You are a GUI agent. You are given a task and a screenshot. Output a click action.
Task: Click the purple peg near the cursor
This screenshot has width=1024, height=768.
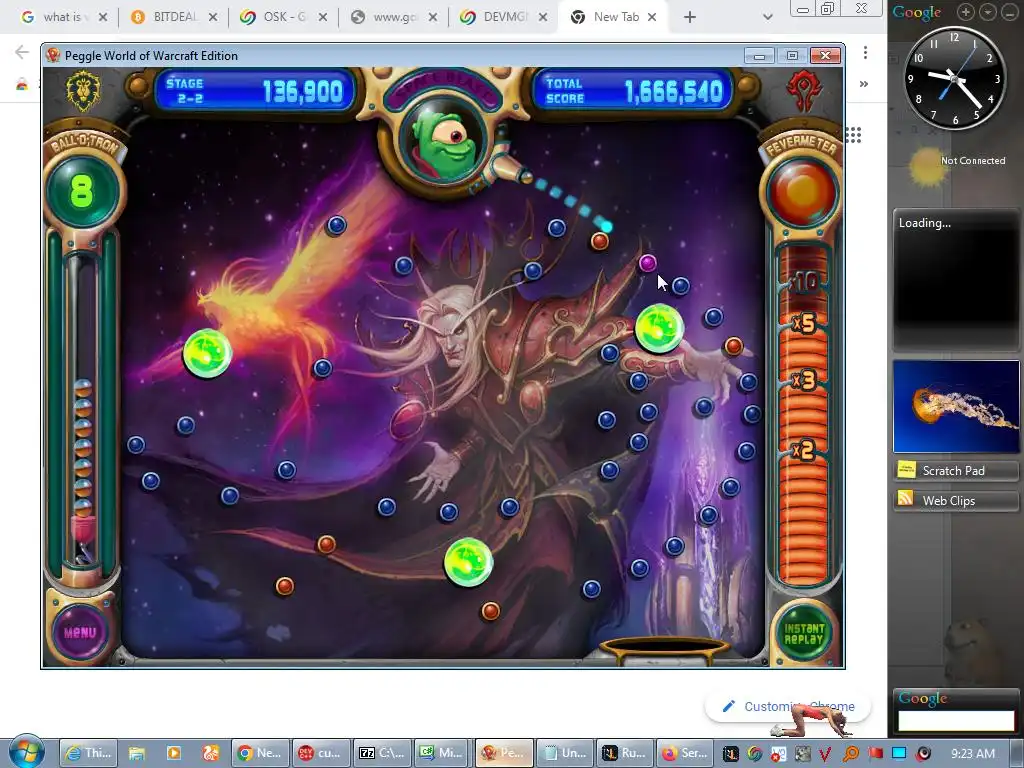pos(647,263)
